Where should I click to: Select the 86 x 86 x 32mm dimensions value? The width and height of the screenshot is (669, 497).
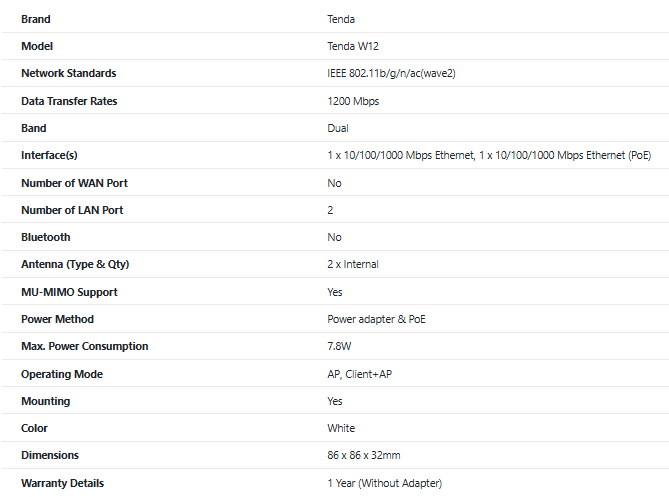click(364, 455)
